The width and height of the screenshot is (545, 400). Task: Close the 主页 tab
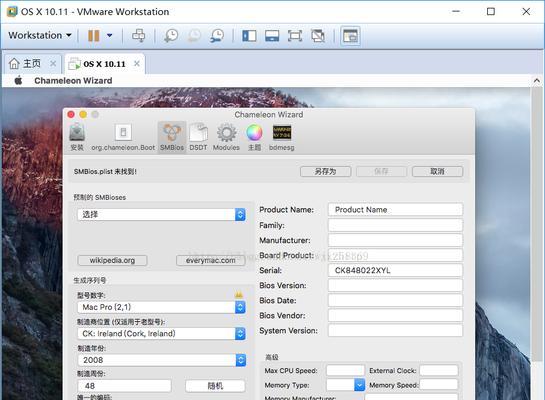point(53,64)
